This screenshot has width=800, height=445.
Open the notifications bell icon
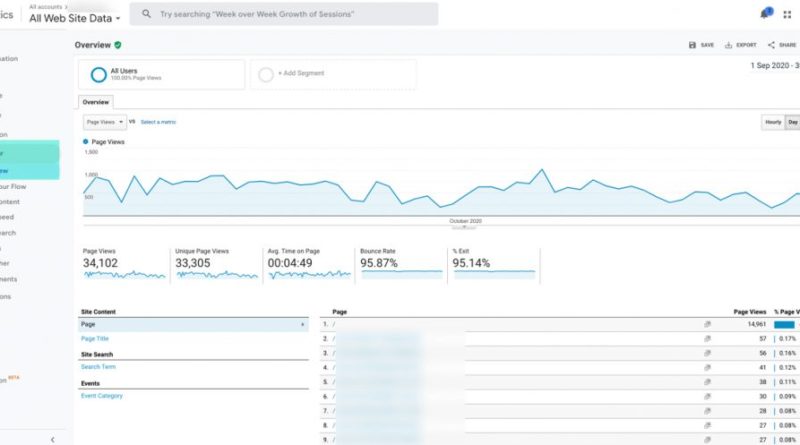765,14
